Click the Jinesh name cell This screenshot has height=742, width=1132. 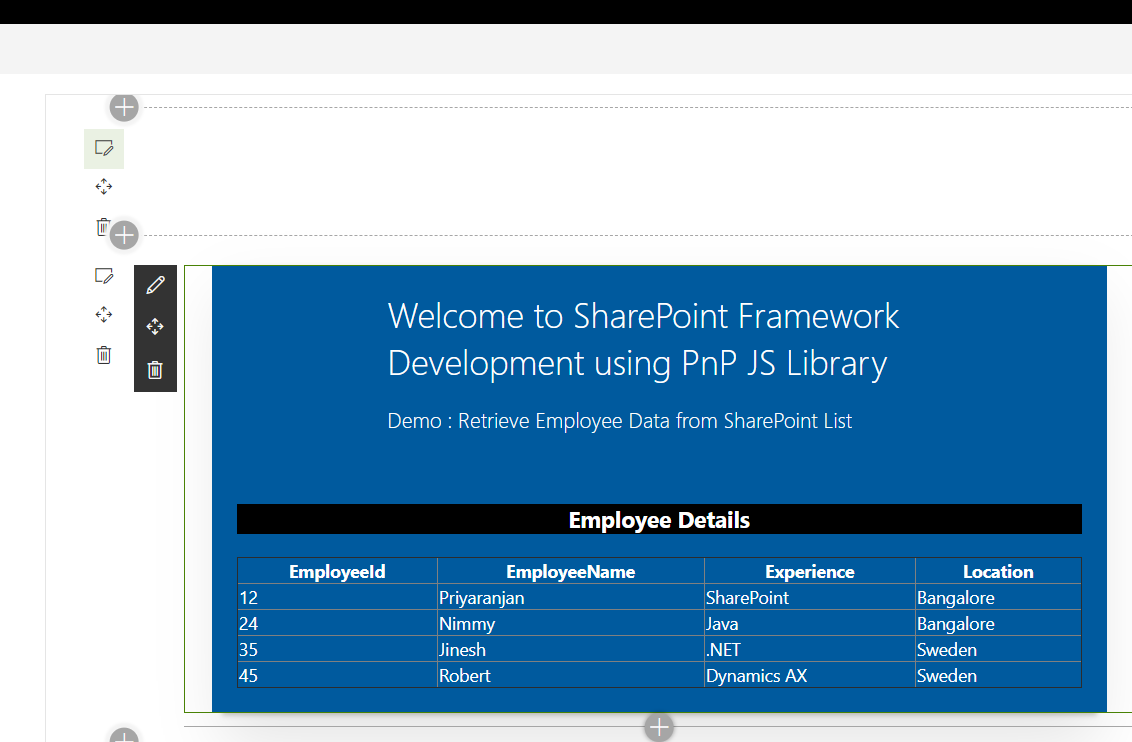[x=570, y=650]
